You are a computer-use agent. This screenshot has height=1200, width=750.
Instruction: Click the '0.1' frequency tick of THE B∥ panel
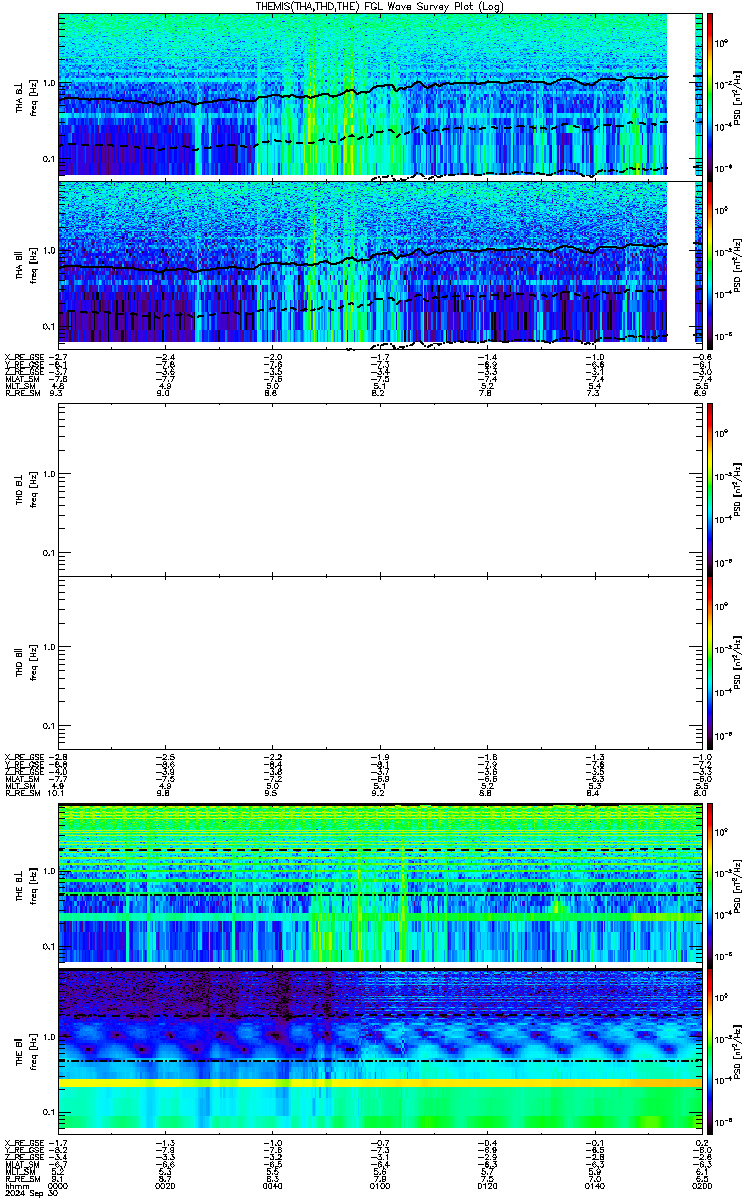click(x=49, y=1112)
